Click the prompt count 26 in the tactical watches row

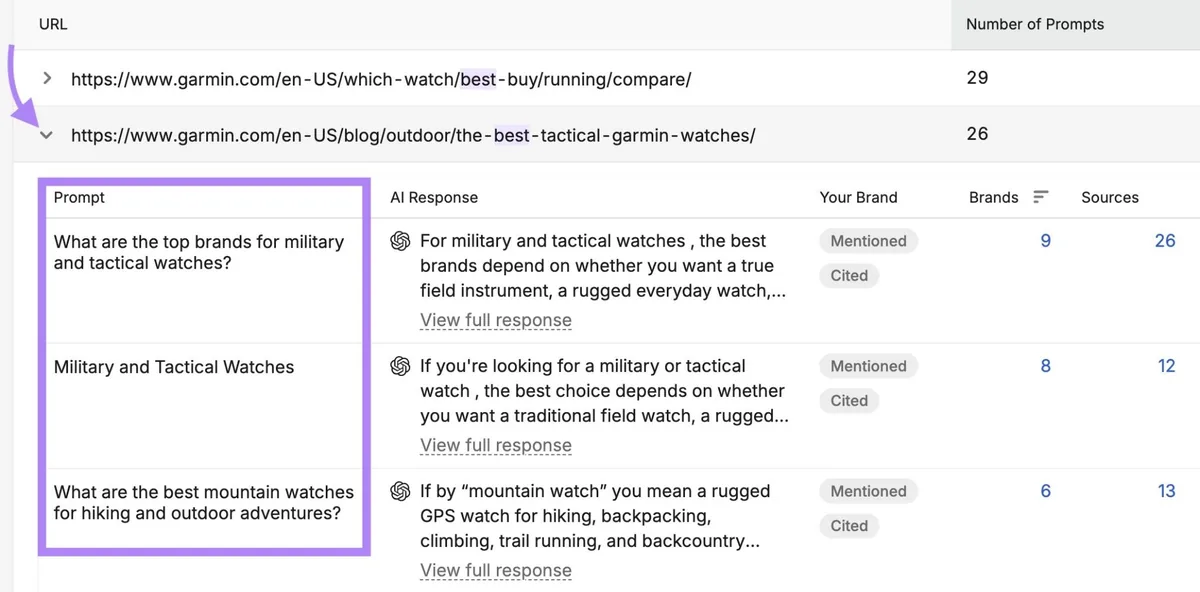click(x=977, y=134)
